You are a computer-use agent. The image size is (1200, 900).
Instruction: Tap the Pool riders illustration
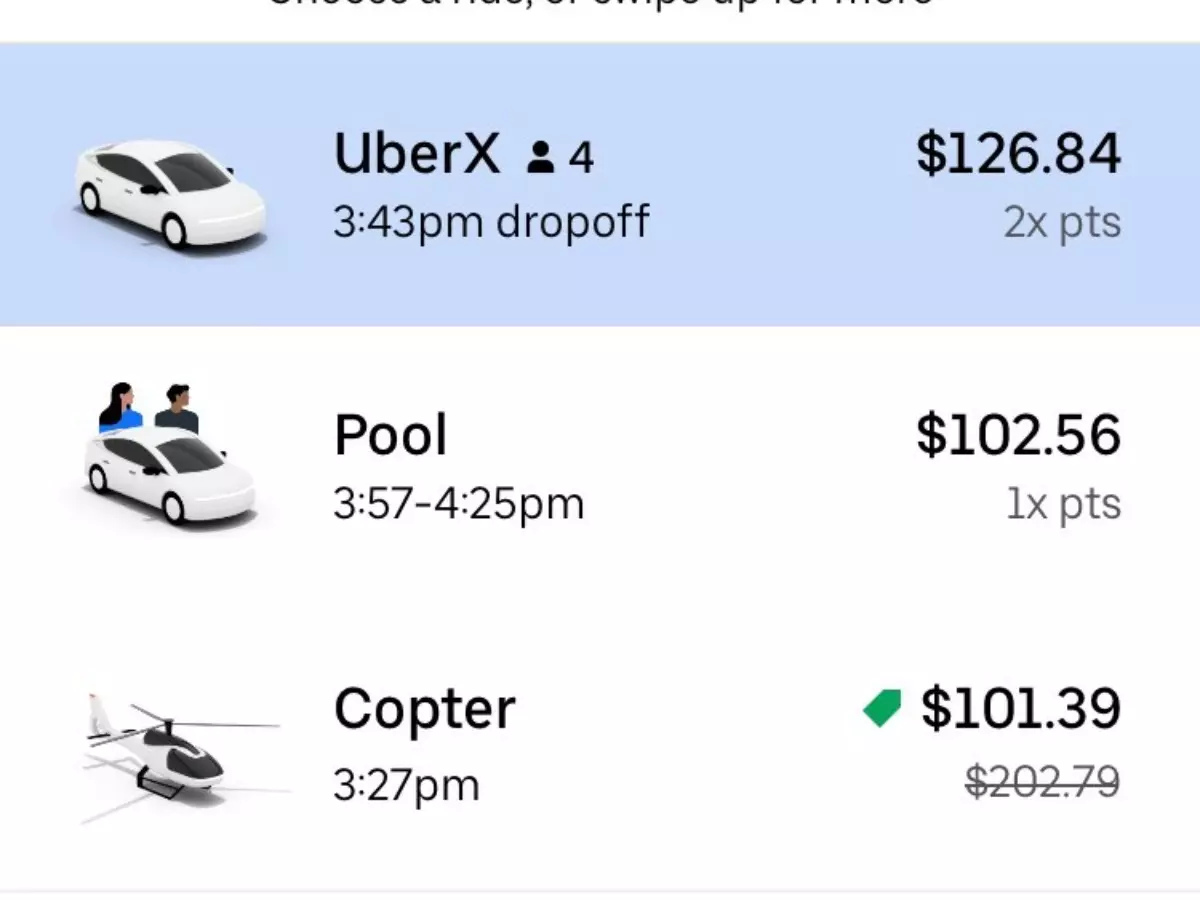point(149,407)
